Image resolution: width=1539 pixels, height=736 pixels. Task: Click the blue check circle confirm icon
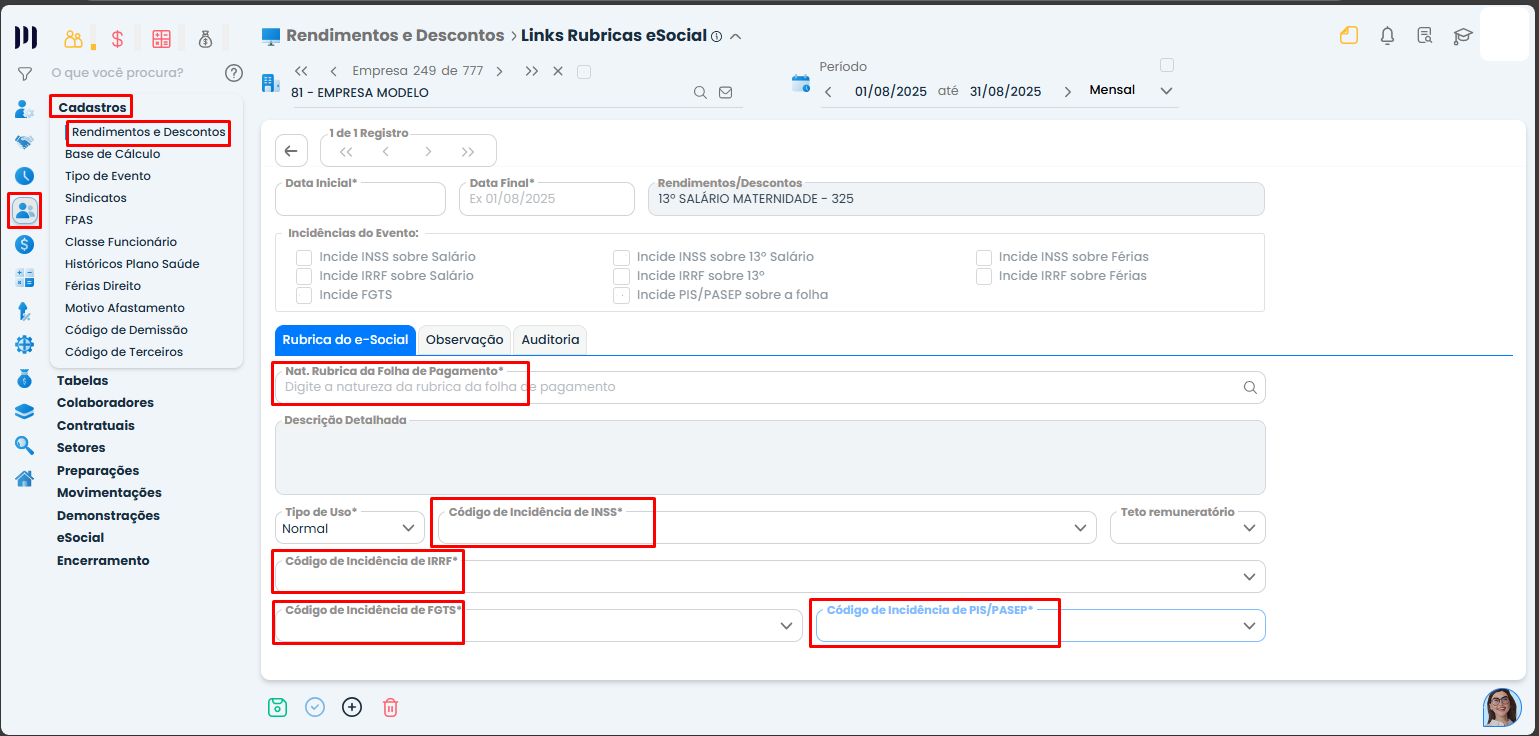click(x=315, y=707)
